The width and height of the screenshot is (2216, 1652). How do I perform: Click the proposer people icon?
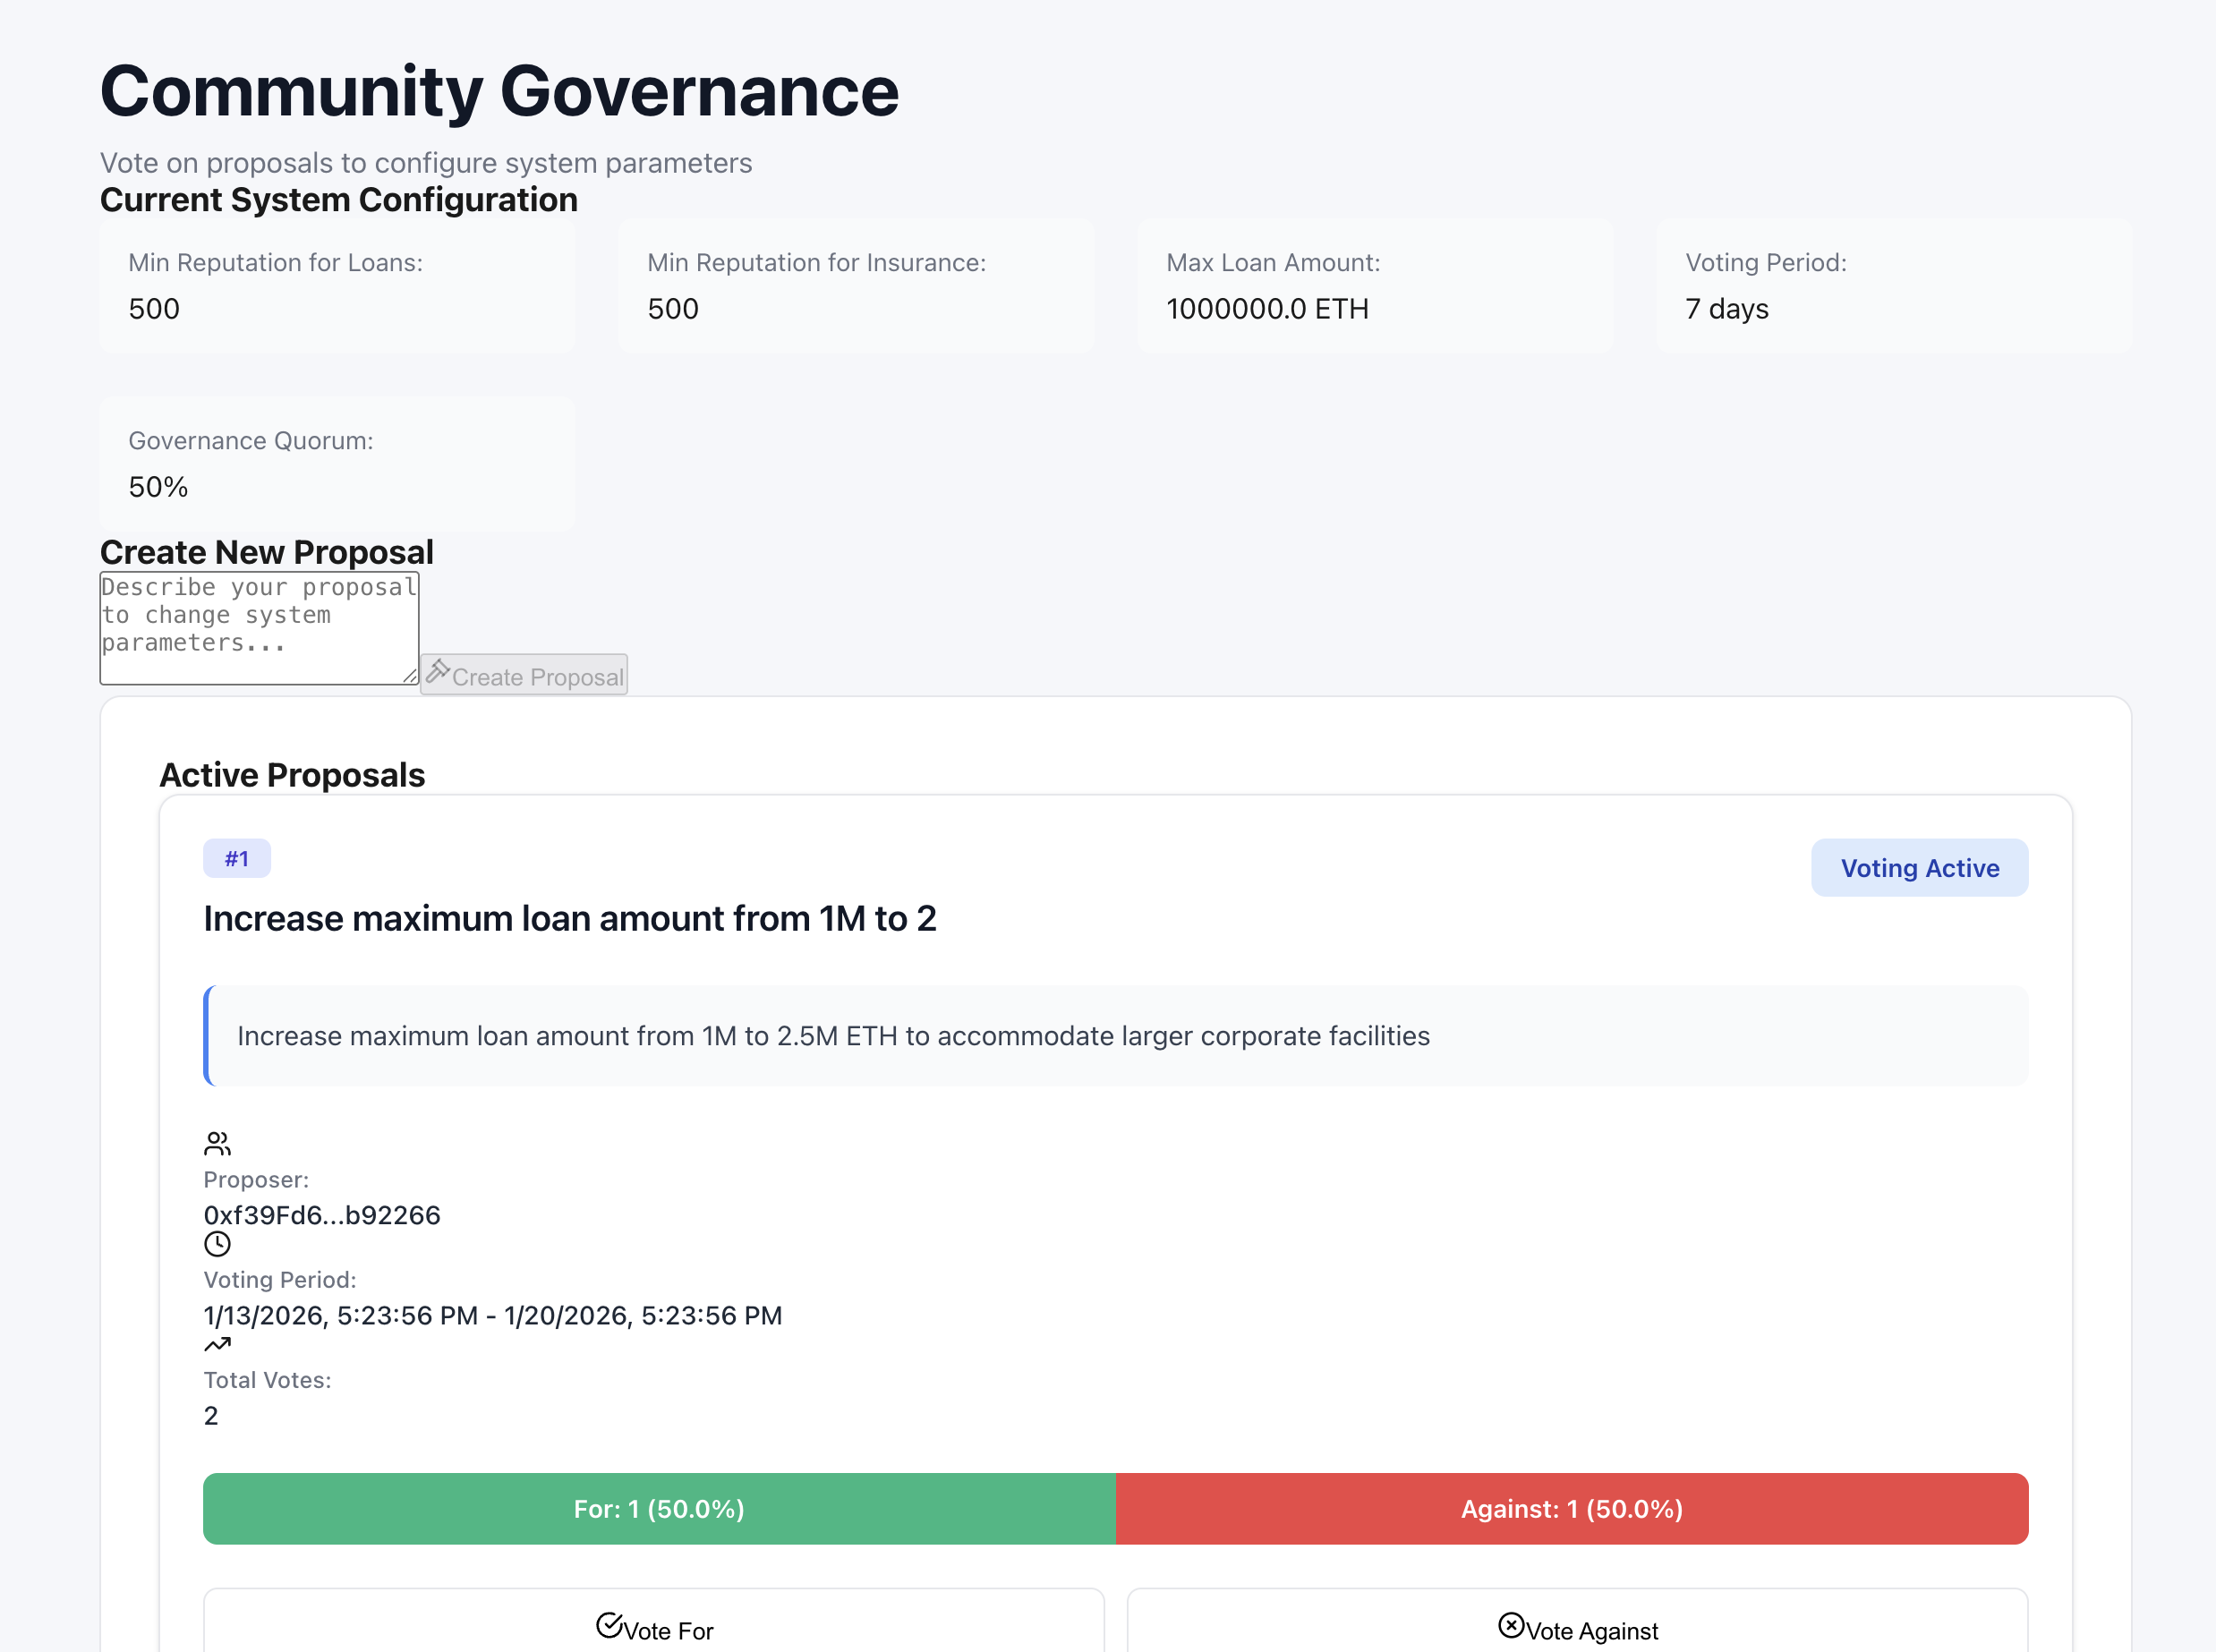click(x=217, y=1143)
